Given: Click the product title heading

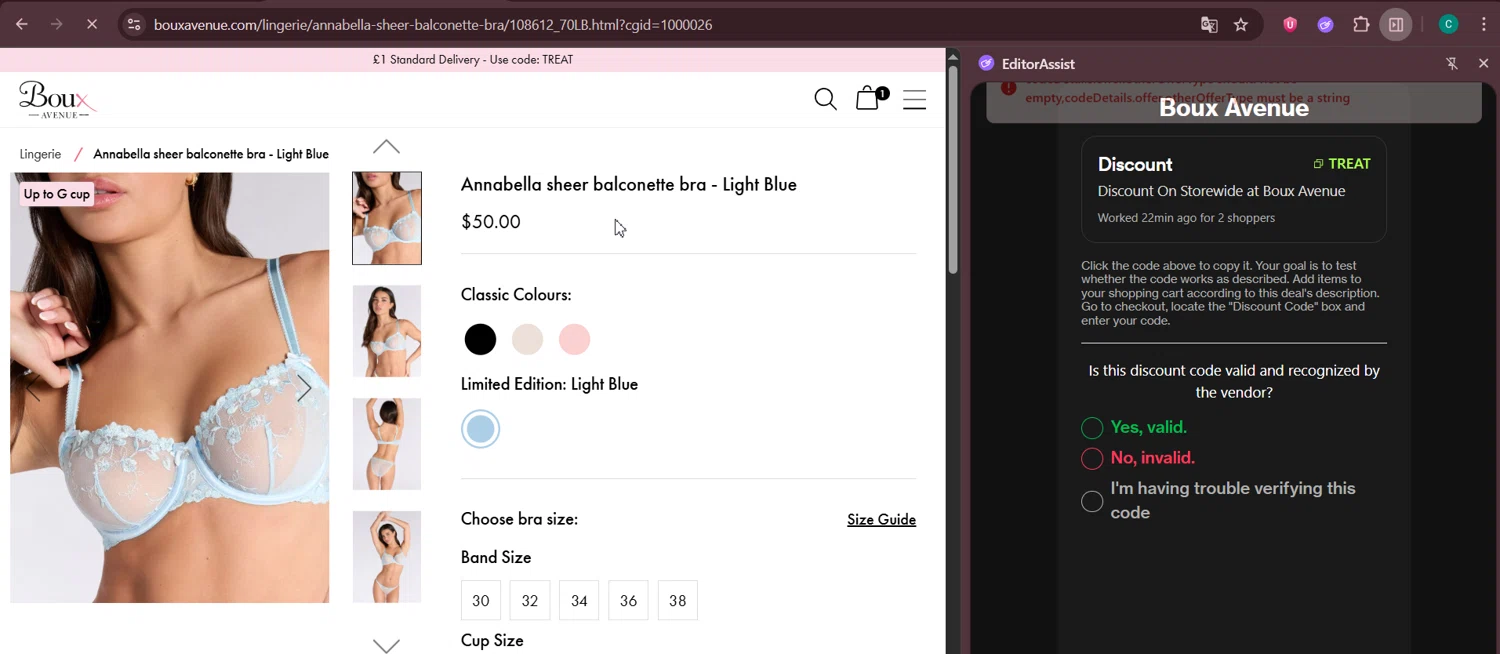Looking at the screenshot, I should [629, 184].
